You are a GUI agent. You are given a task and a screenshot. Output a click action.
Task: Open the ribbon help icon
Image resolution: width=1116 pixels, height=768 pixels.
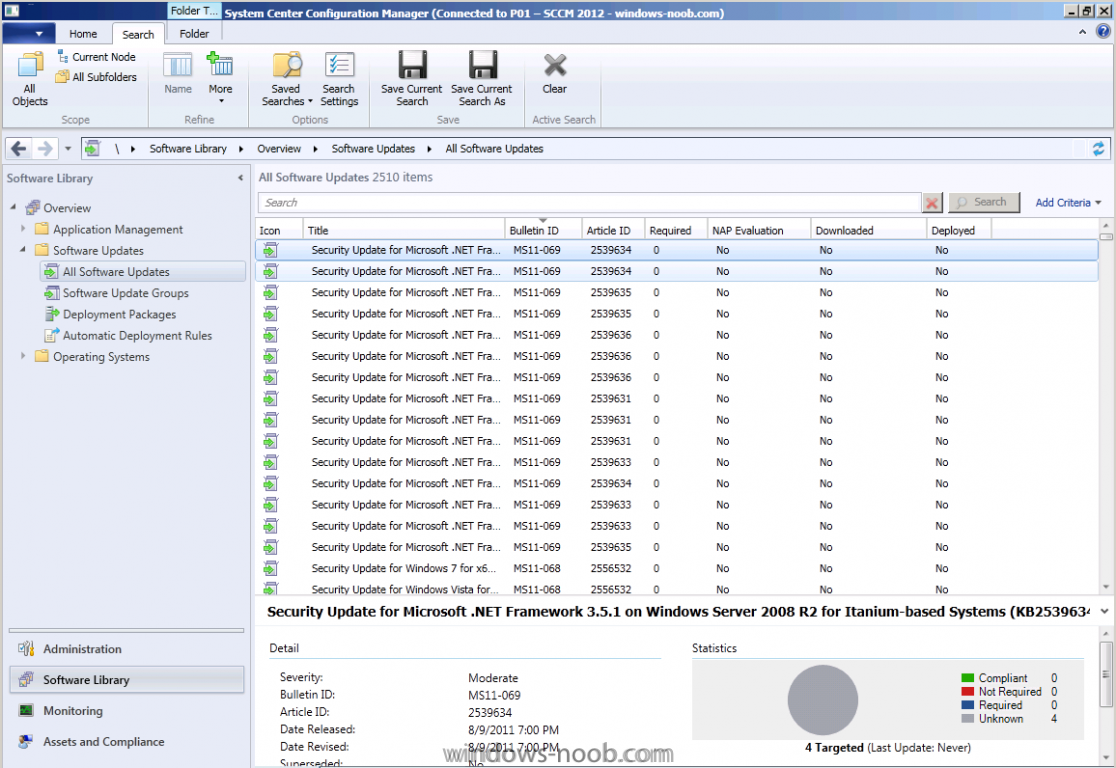pos(1103,31)
